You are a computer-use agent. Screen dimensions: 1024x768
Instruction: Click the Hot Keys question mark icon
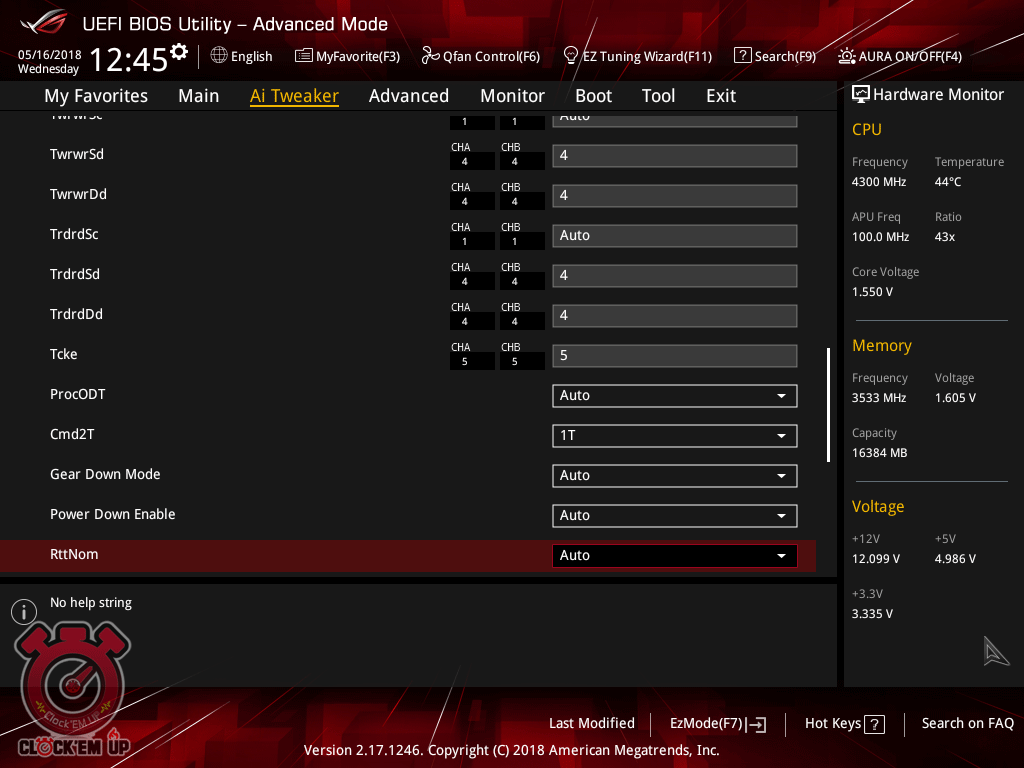(874, 724)
